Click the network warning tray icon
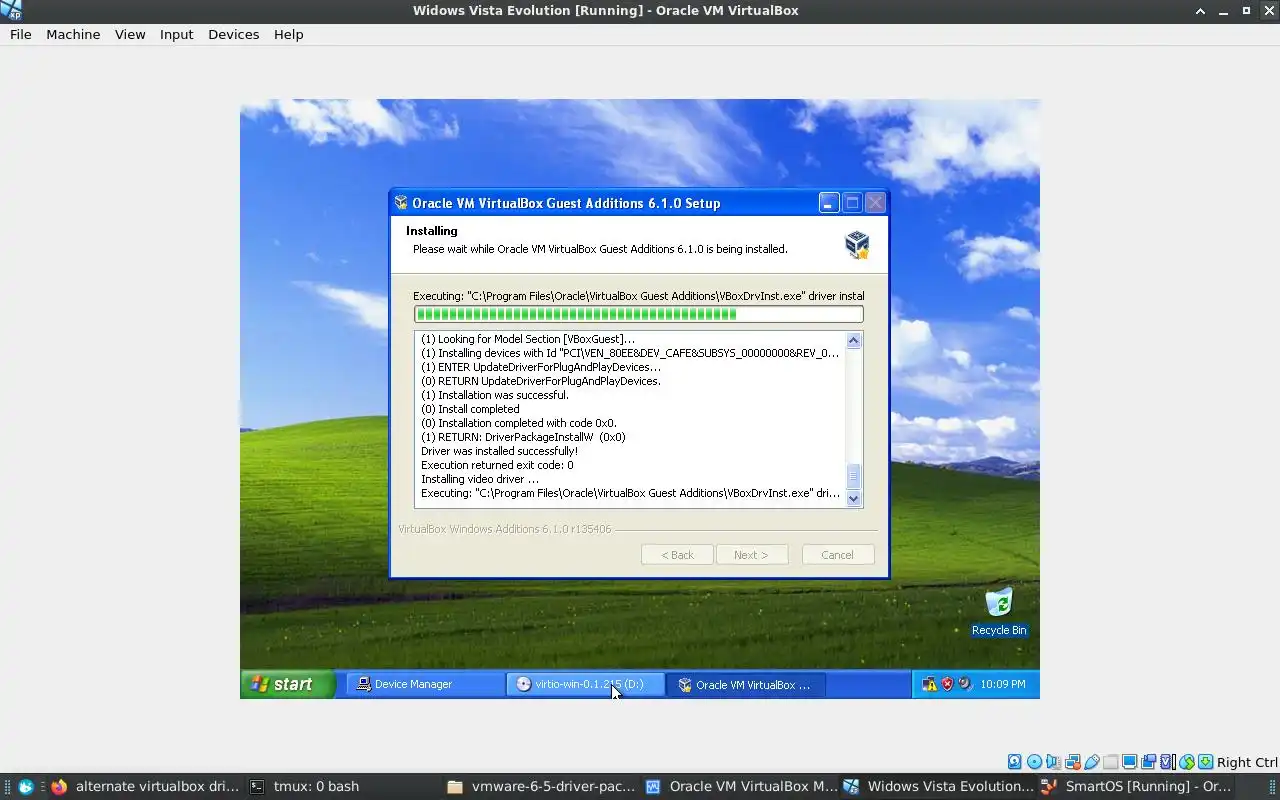 click(x=929, y=684)
